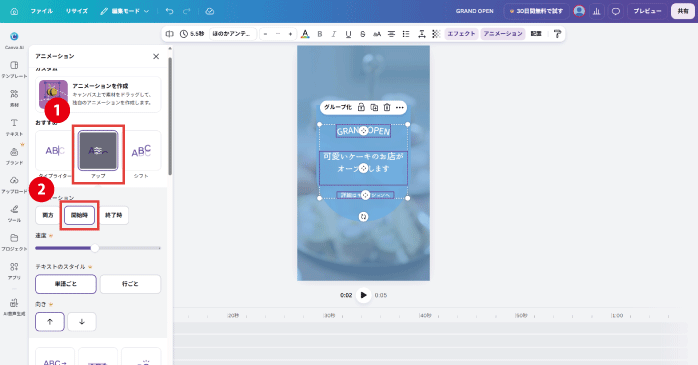Open the テンプレート sidebar panel
Screen dimensions: 698x365
14,69
